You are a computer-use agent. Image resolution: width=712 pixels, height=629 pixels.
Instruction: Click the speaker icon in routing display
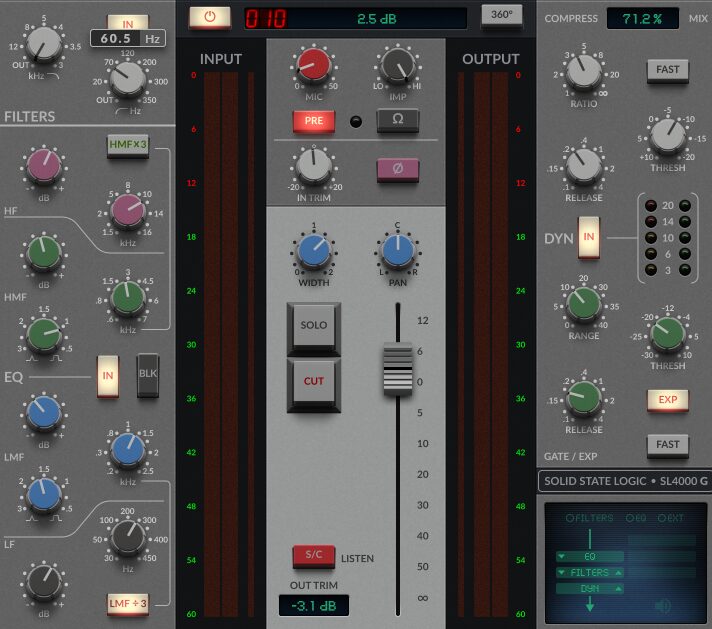(x=661, y=604)
